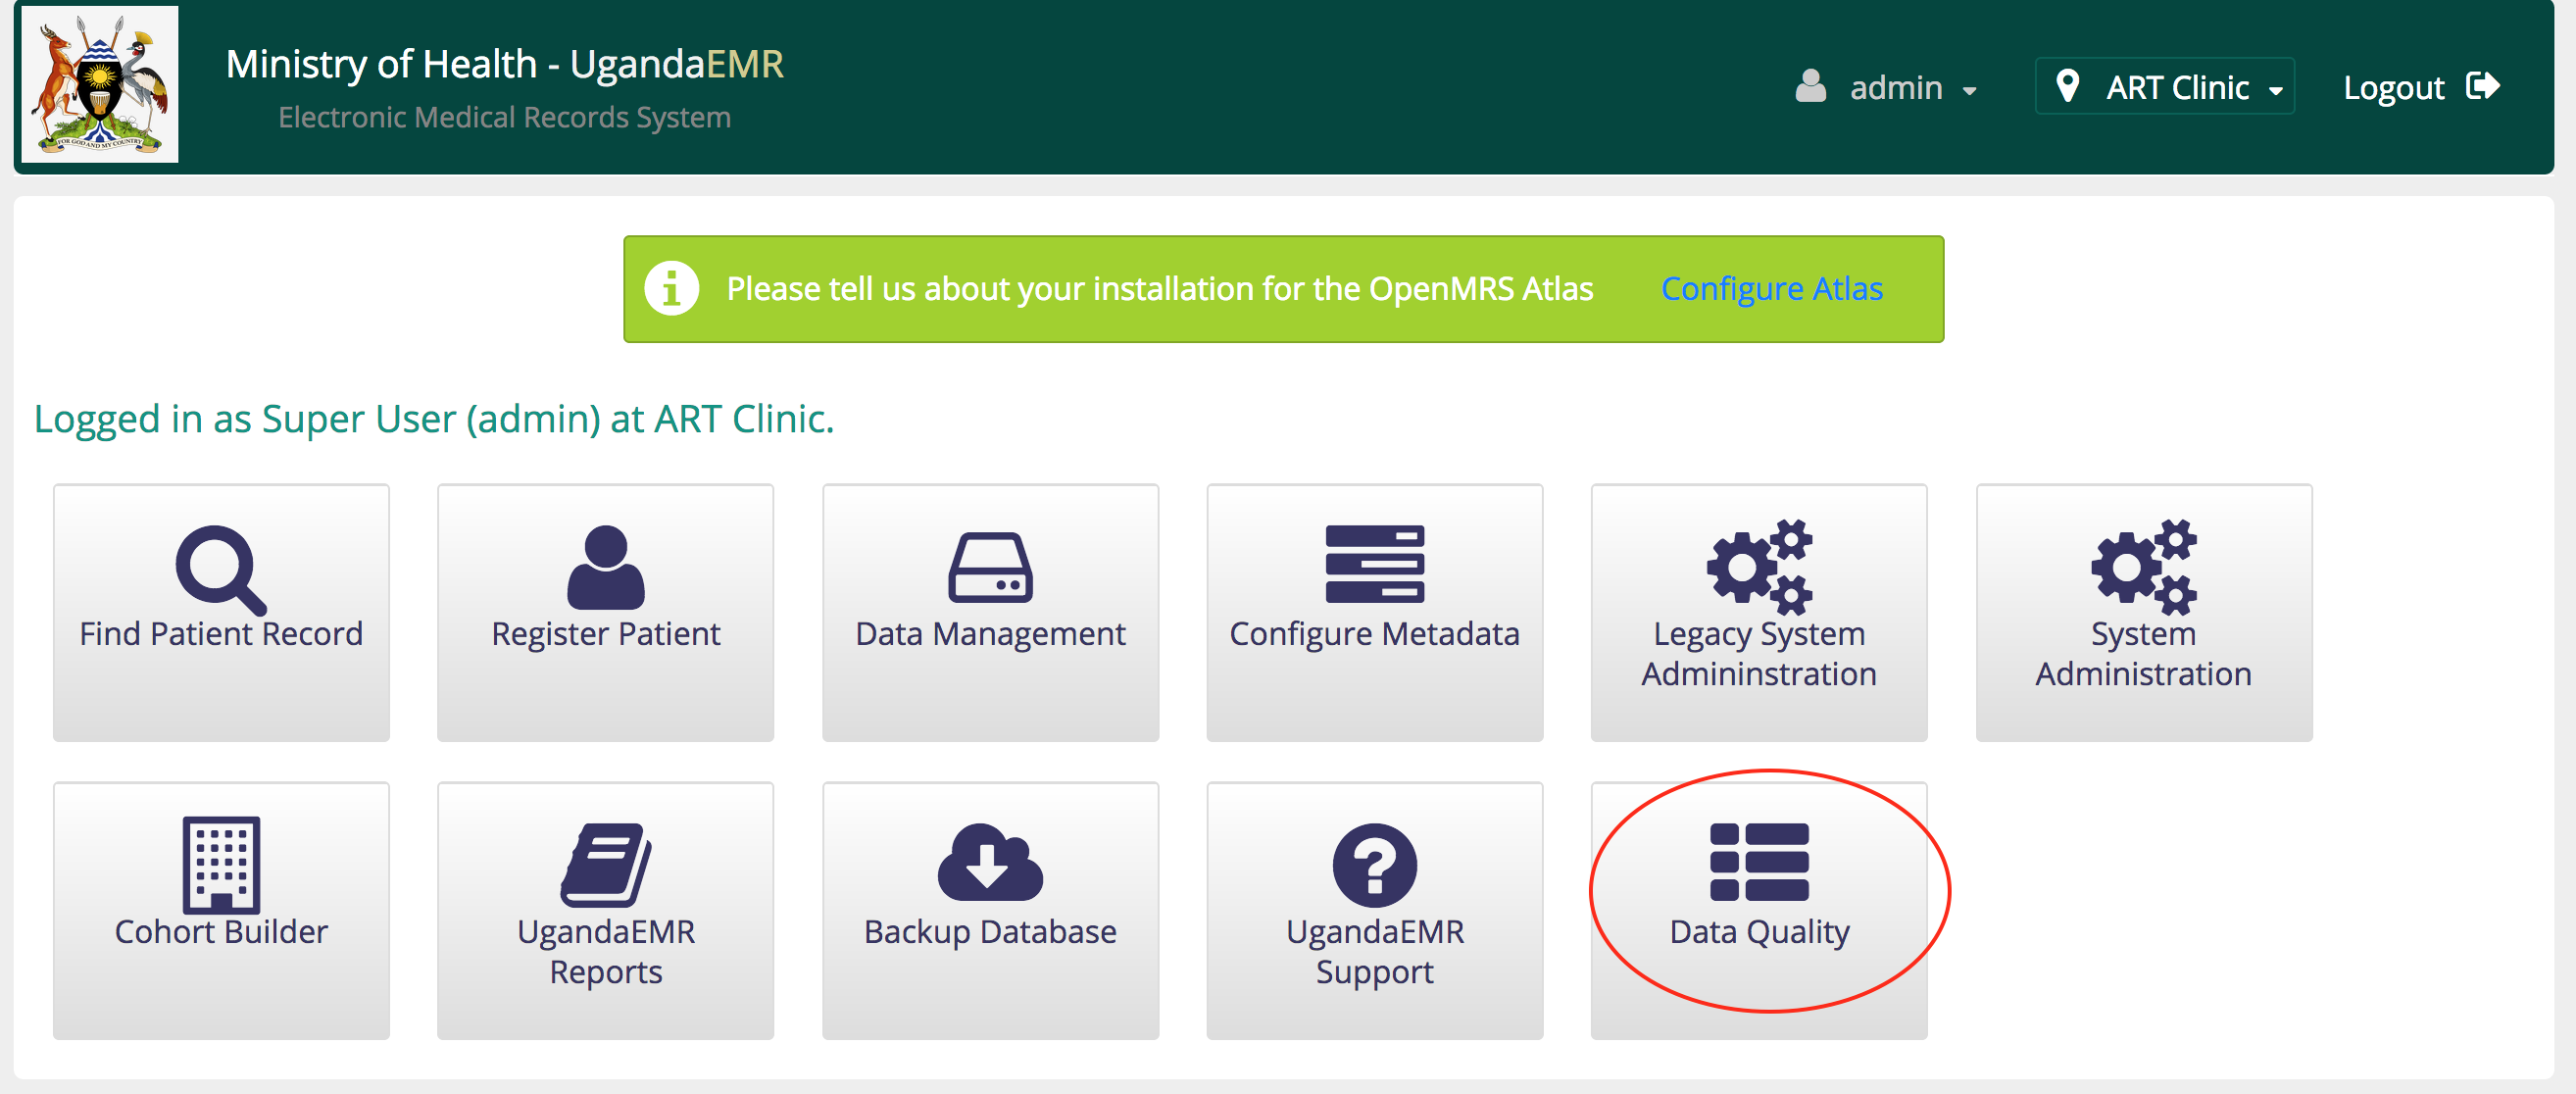Viewport: 2576px width, 1094px height.
Task: Open UgandaEMR Reports book icon
Action: pyautogui.click(x=605, y=864)
